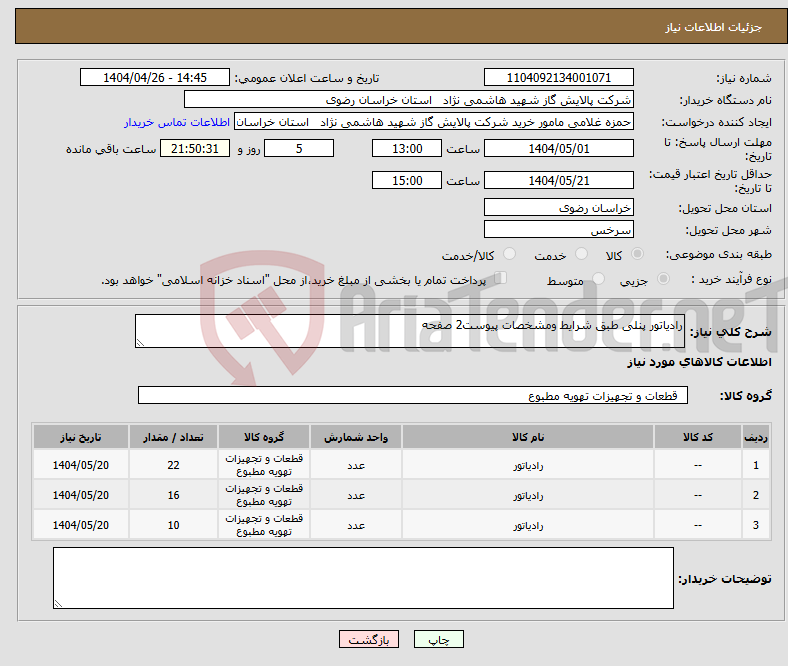Click the validity date 1404/05/21 field
Image resolution: width=788 pixels, height=666 pixels.
[x=558, y=180]
